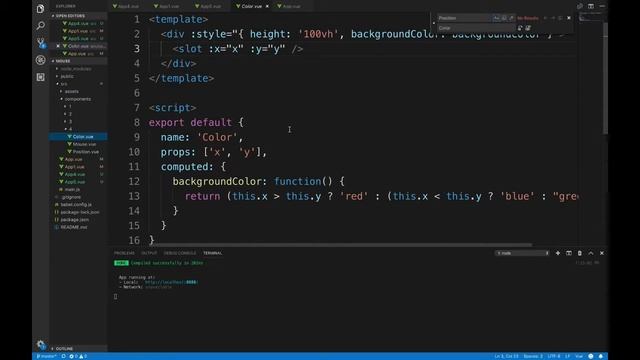
Task: Go to next match in find widget
Action: (x=553, y=18)
